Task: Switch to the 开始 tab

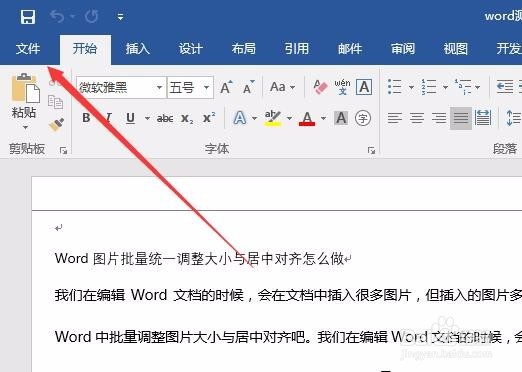Action: (85, 49)
